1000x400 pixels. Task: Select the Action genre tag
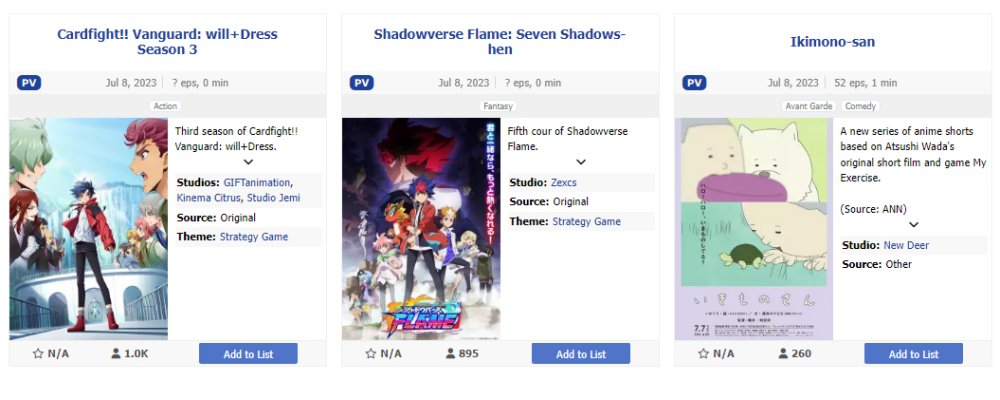coord(166,106)
